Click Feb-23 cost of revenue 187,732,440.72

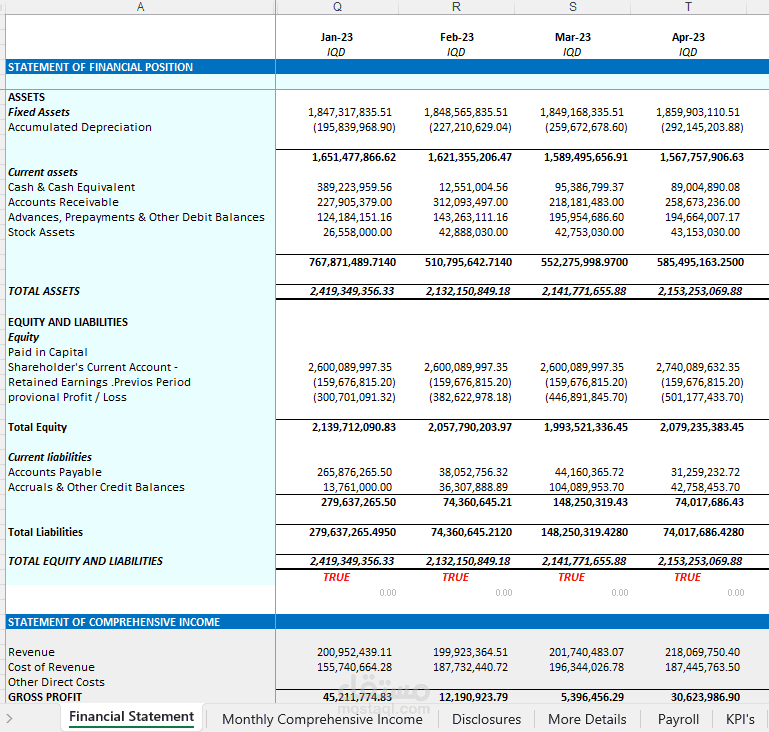click(x=470, y=667)
